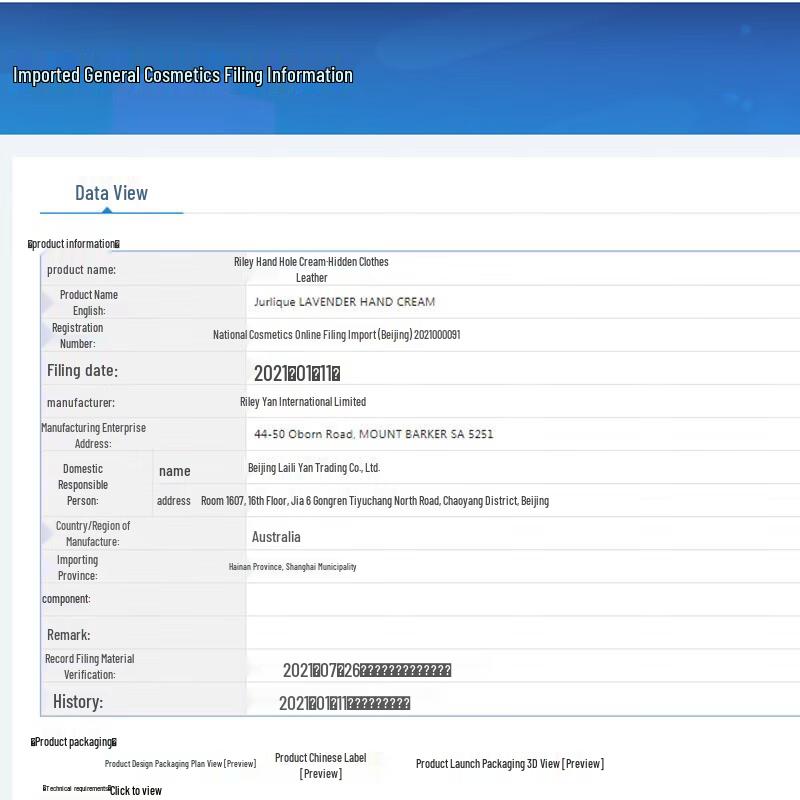Click the Record Filing Material Verification date entry
The width and height of the screenshot is (800, 800).
[366, 670]
